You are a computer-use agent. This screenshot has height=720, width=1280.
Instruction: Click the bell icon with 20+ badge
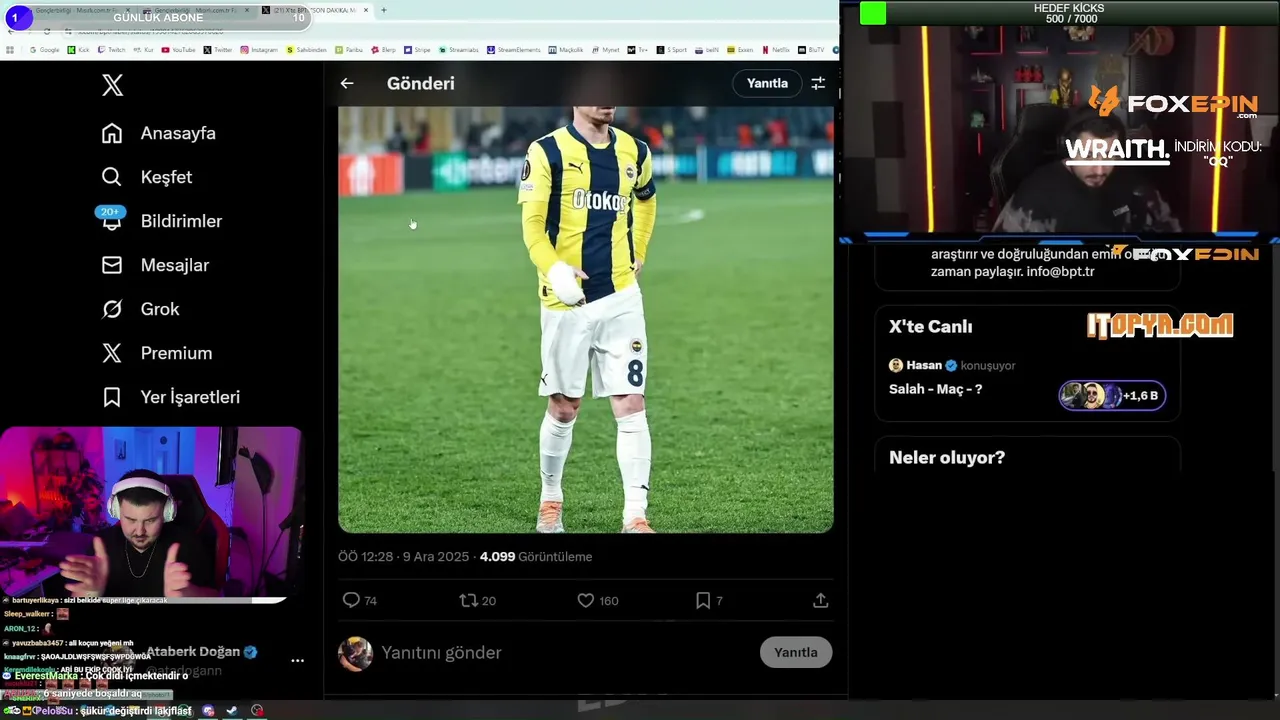click(111, 219)
